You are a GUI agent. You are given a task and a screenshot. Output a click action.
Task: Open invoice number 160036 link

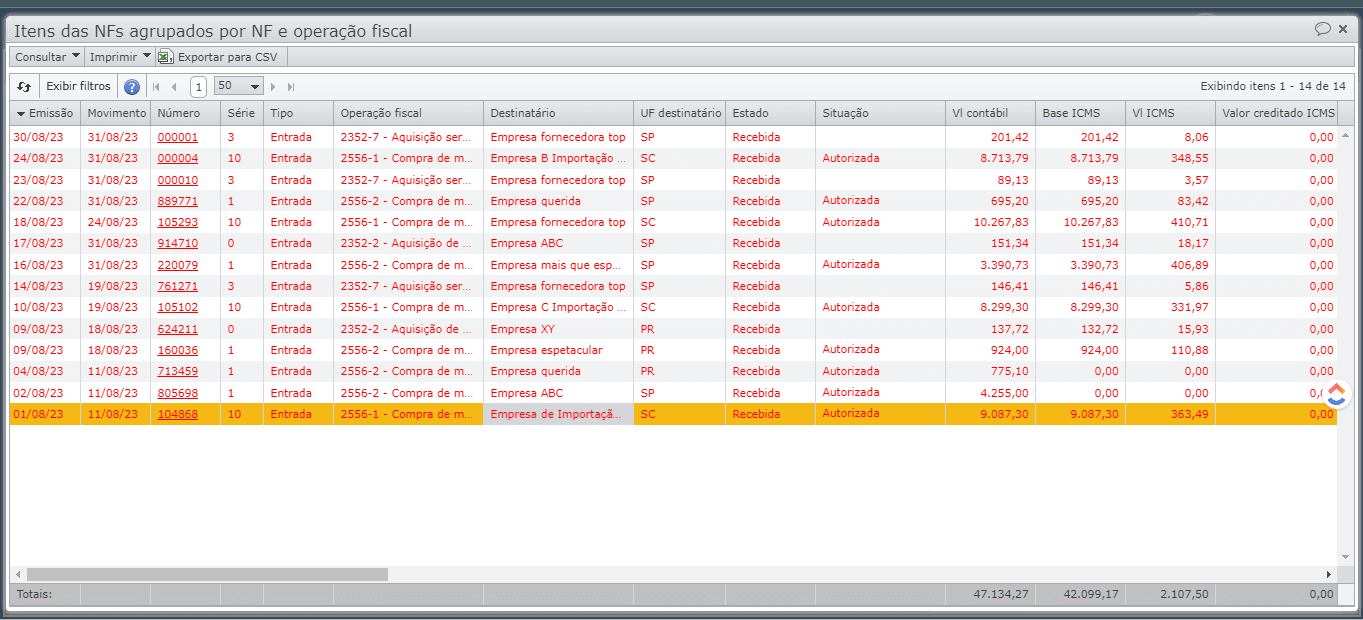pyautogui.click(x=177, y=350)
